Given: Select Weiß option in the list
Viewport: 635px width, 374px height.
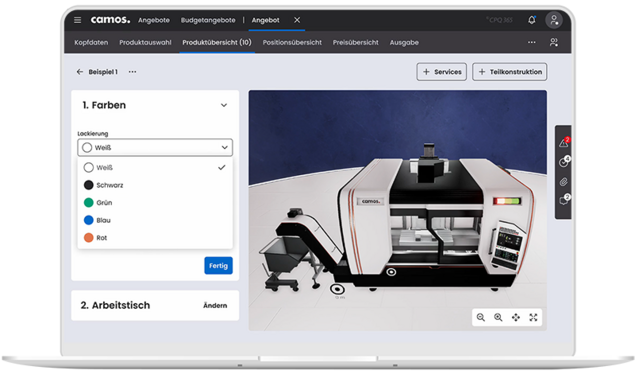Looking at the screenshot, I should (x=155, y=167).
